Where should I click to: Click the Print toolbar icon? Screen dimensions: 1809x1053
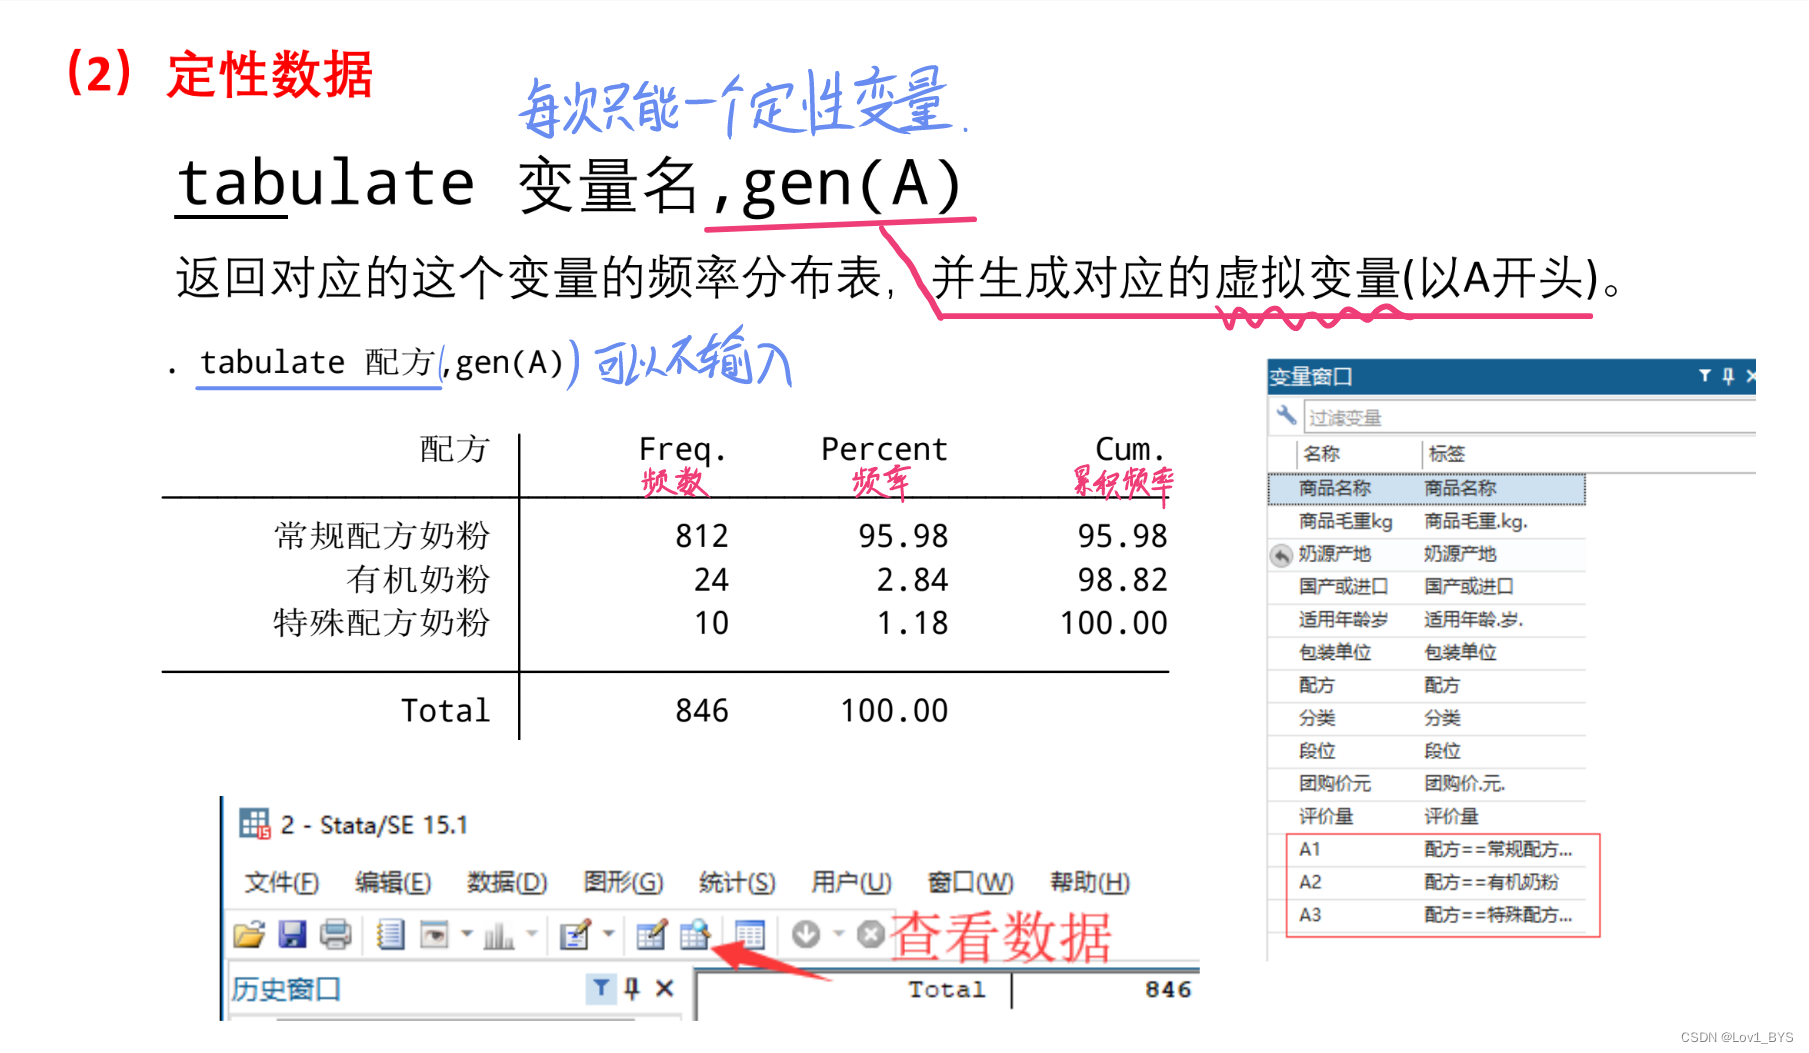pyautogui.click(x=334, y=935)
